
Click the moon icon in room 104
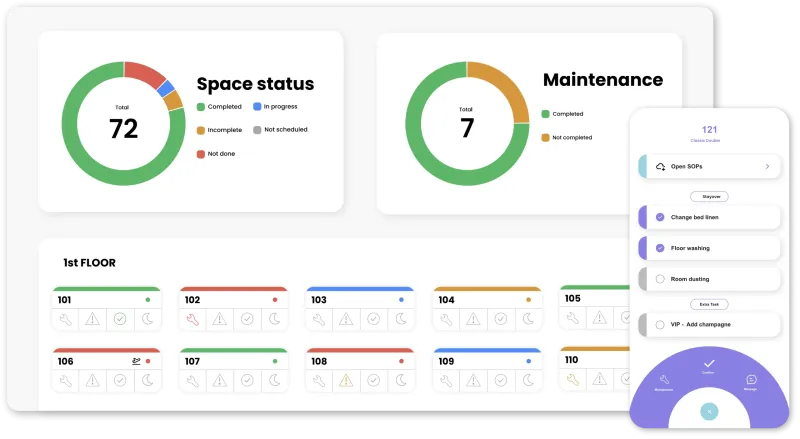[x=528, y=319]
